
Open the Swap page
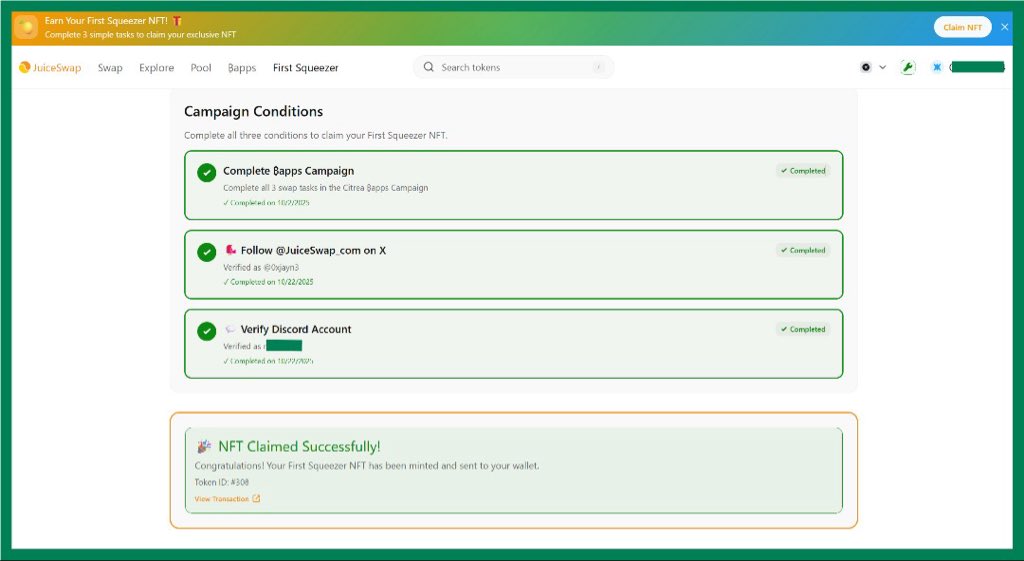pyautogui.click(x=110, y=67)
